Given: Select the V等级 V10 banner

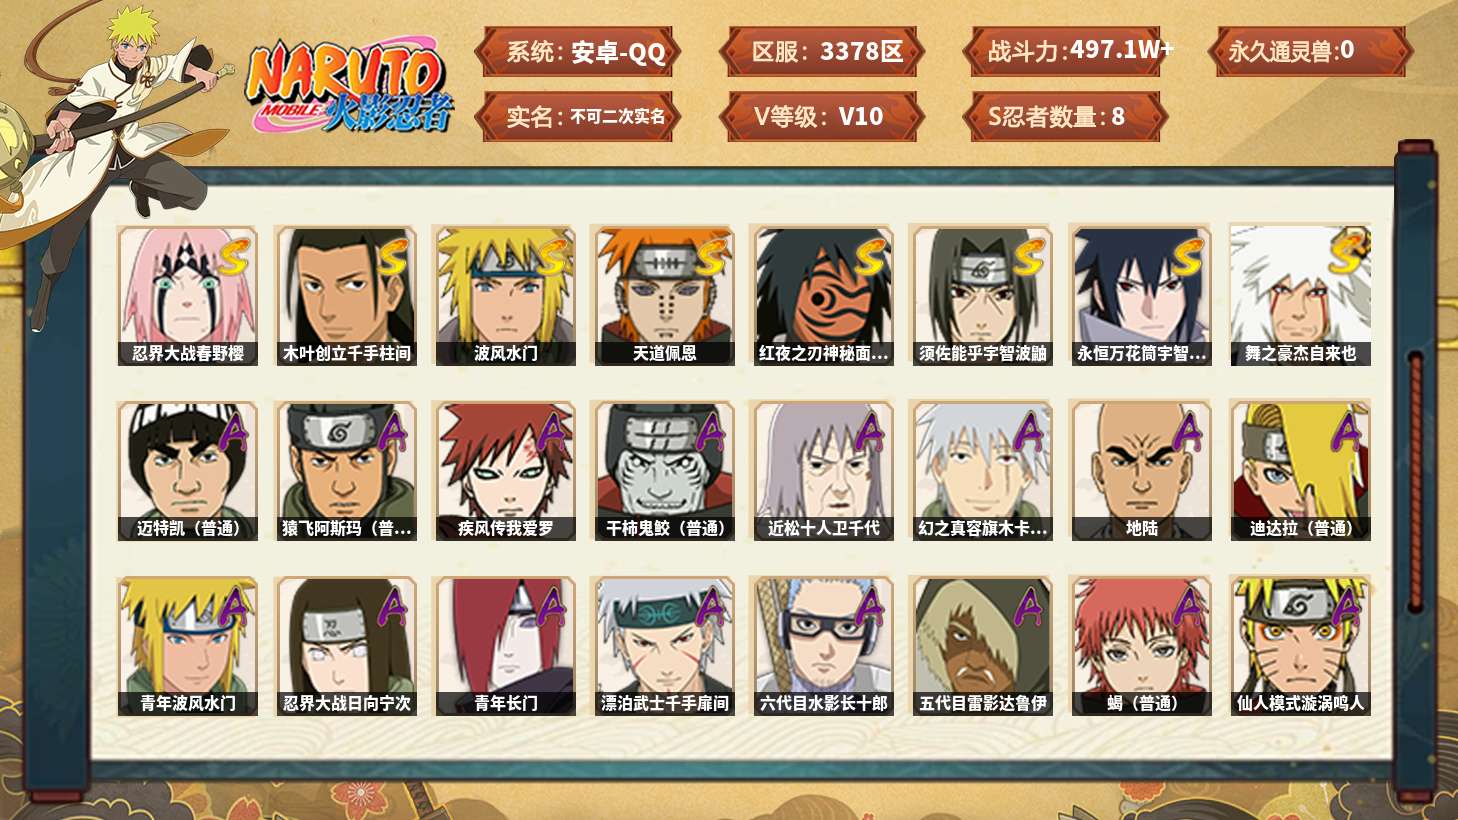Looking at the screenshot, I should tap(820, 116).
